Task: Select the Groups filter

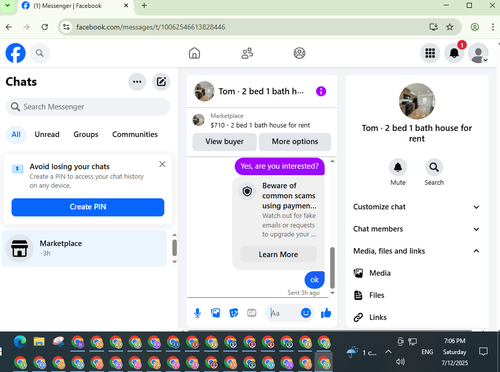Action: point(86,134)
